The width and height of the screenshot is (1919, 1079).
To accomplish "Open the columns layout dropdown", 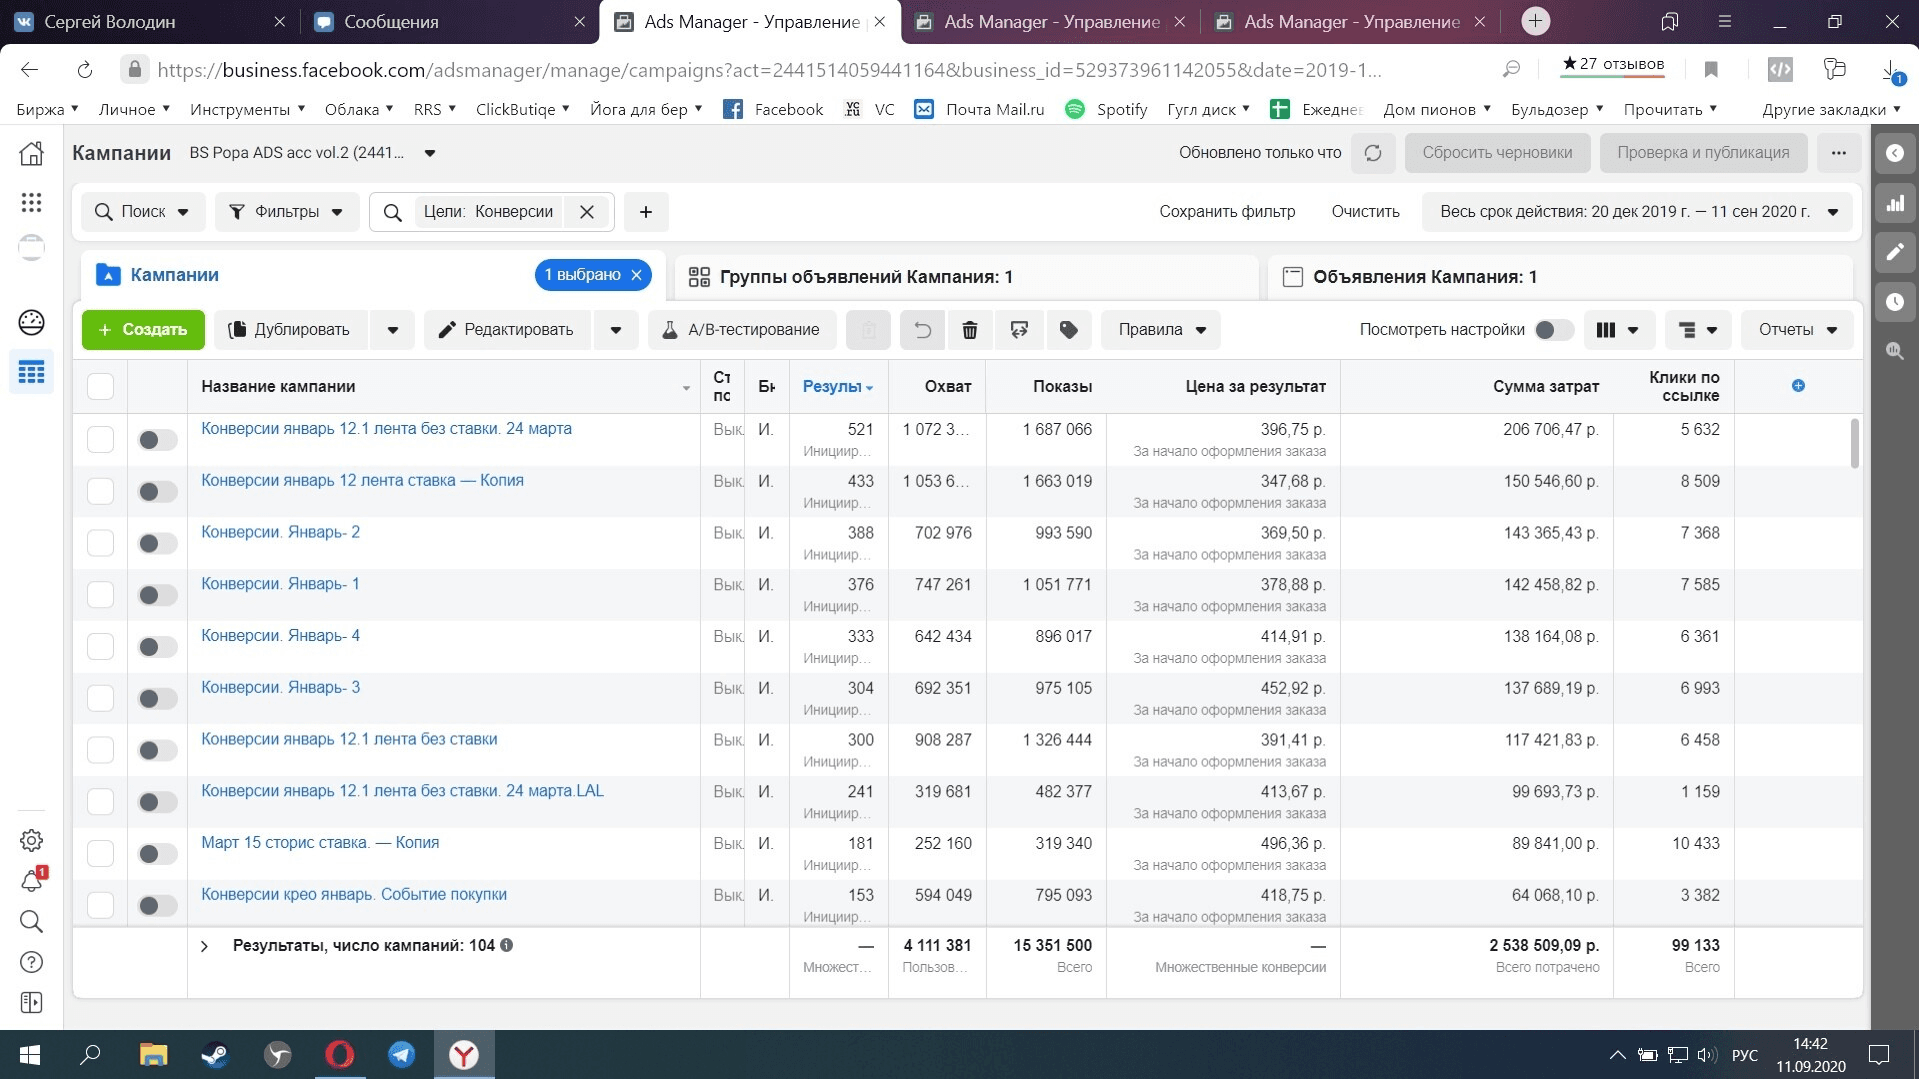I will pos(1618,330).
